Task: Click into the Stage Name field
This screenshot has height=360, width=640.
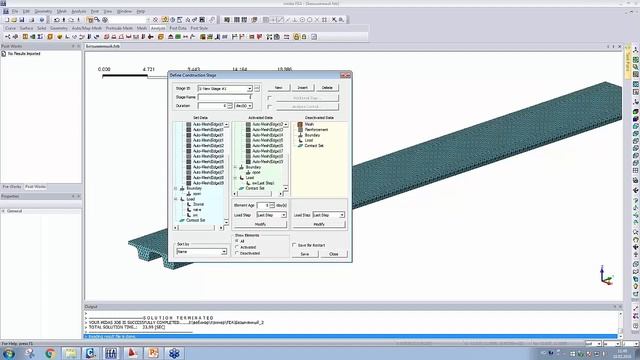Action: point(224,97)
